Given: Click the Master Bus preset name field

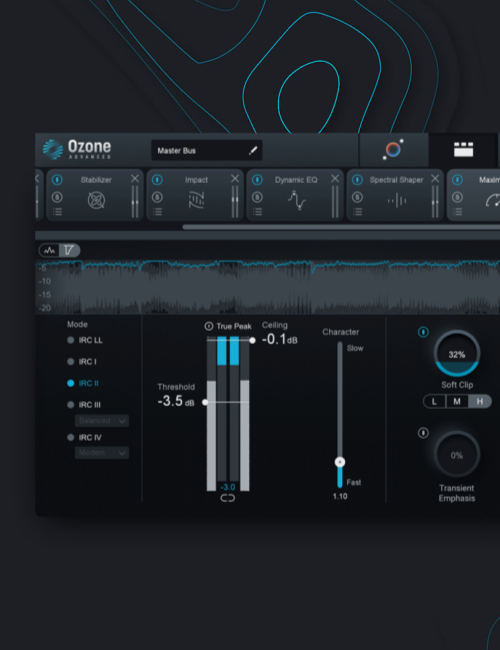Looking at the screenshot, I should 206,150.
